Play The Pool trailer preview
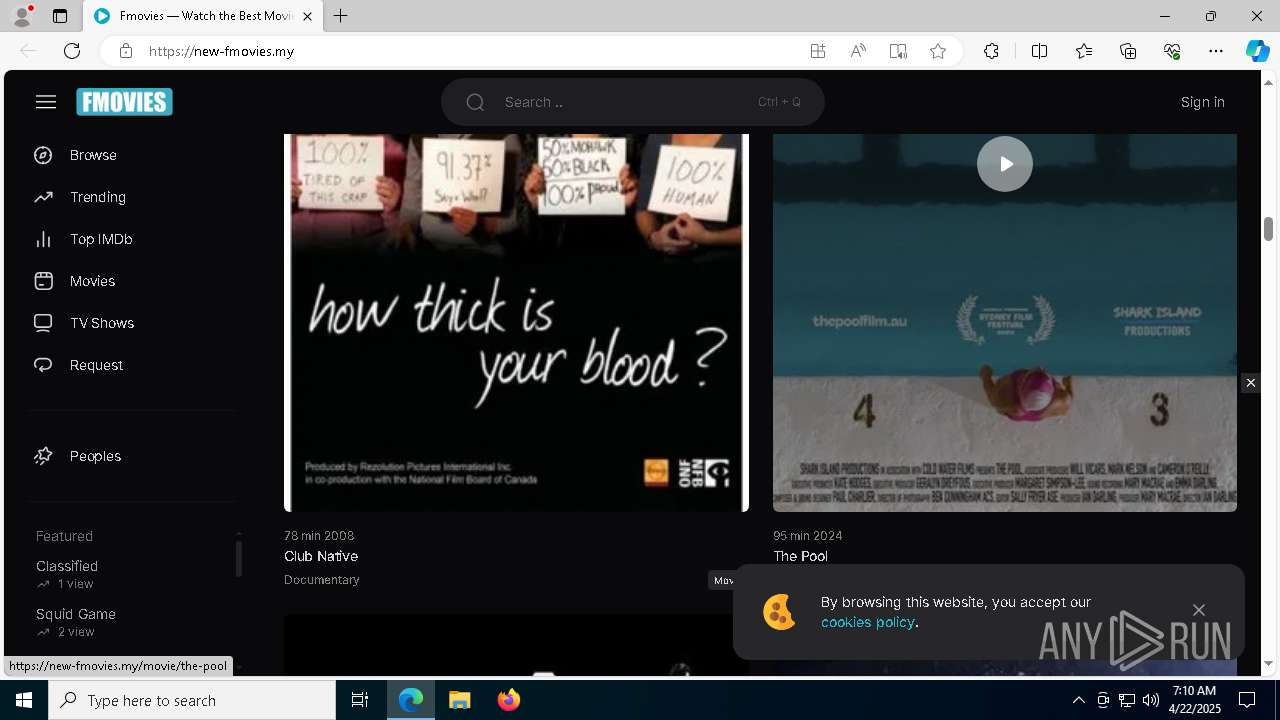 [1004, 164]
